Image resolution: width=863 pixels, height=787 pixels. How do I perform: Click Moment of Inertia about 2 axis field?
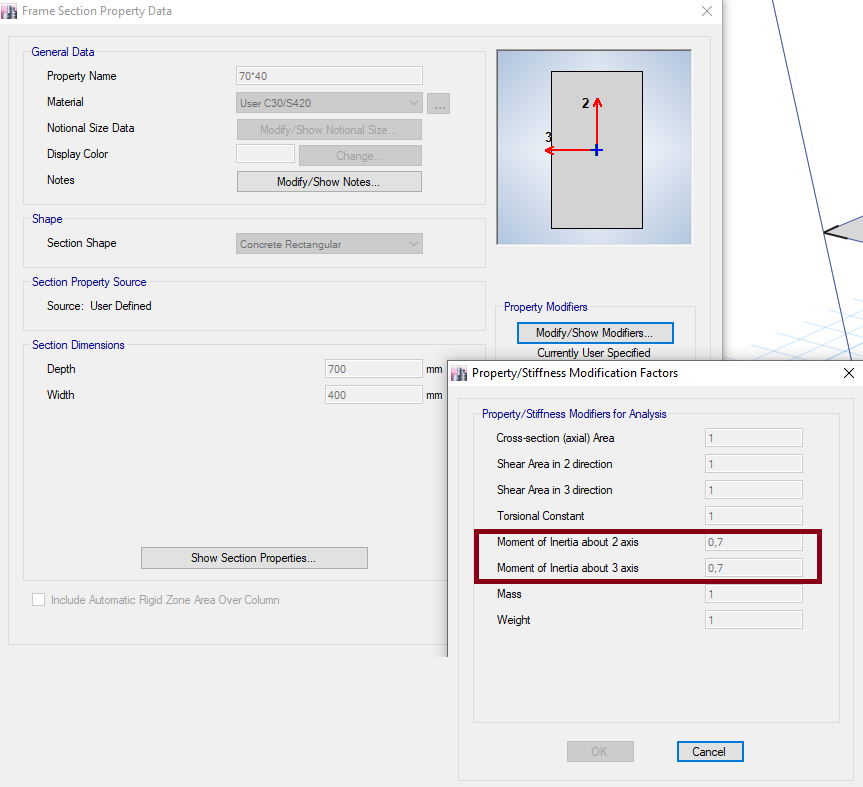click(x=753, y=542)
